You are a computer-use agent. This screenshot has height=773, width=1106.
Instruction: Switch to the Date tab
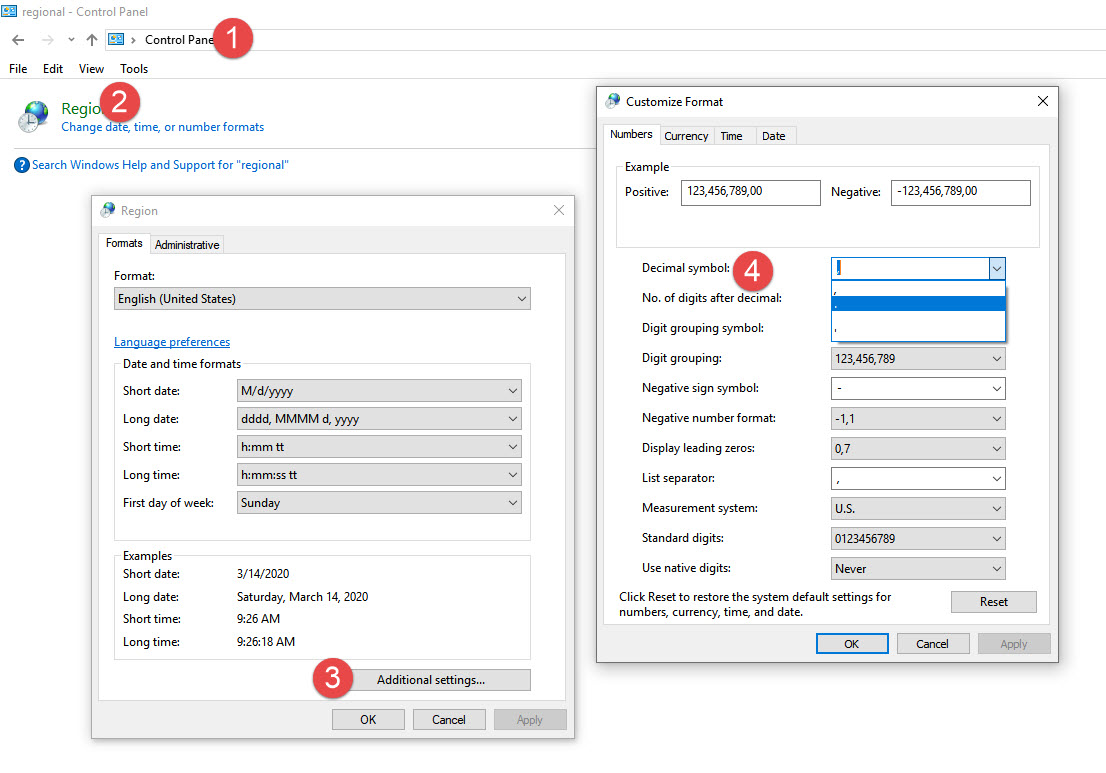click(x=774, y=136)
